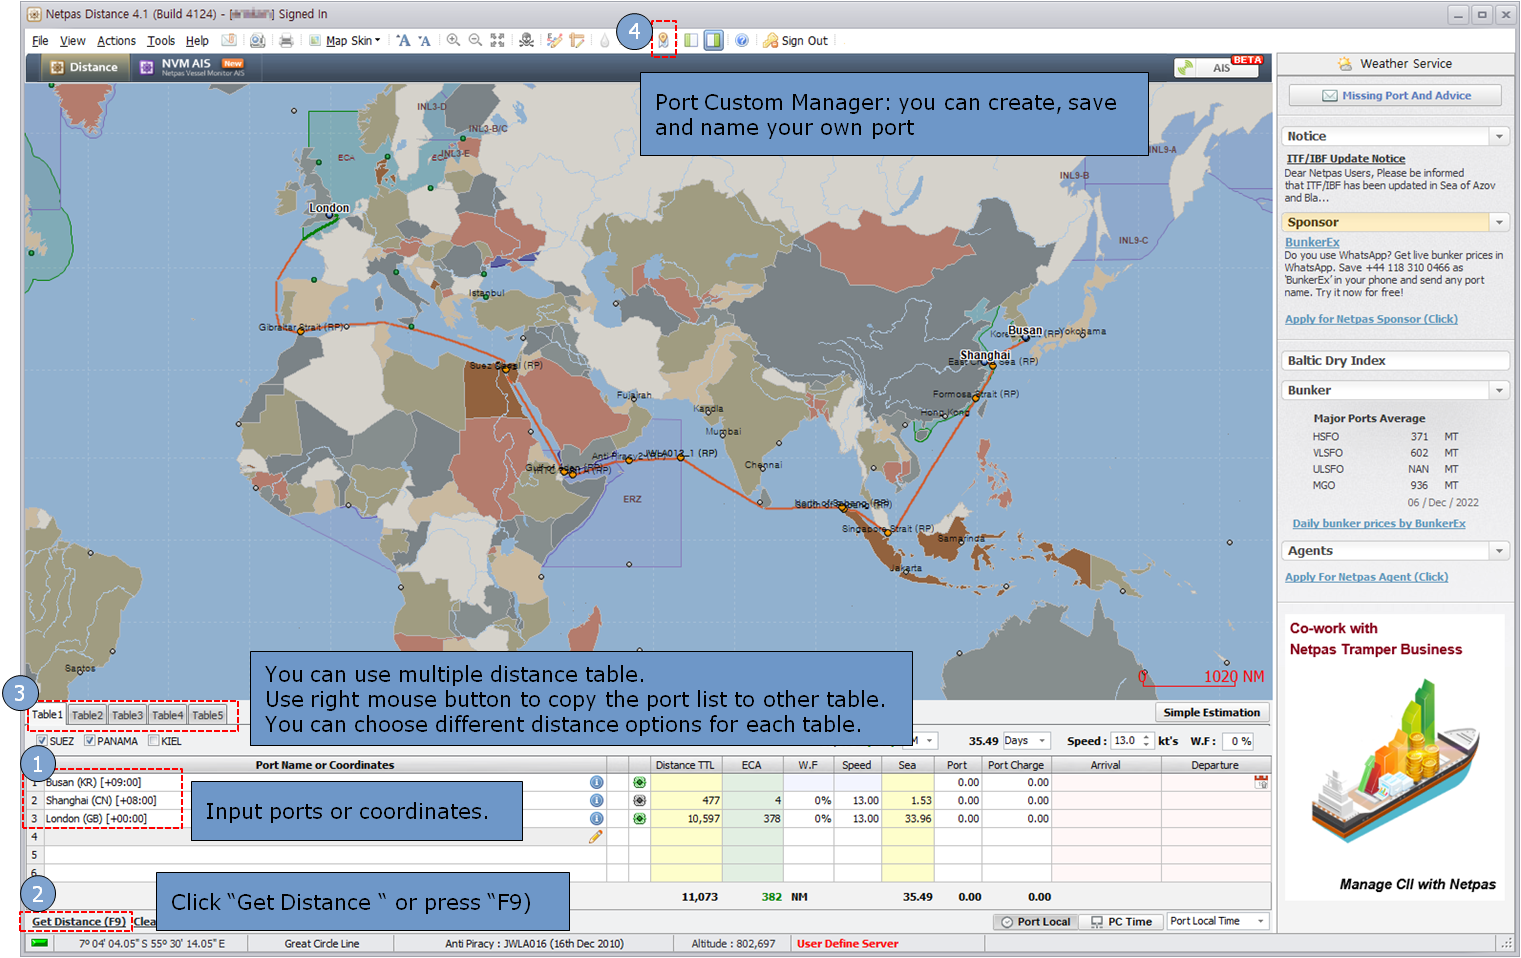Select PC Time option
This screenshot has width=1521, height=958.
[x=1122, y=922]
